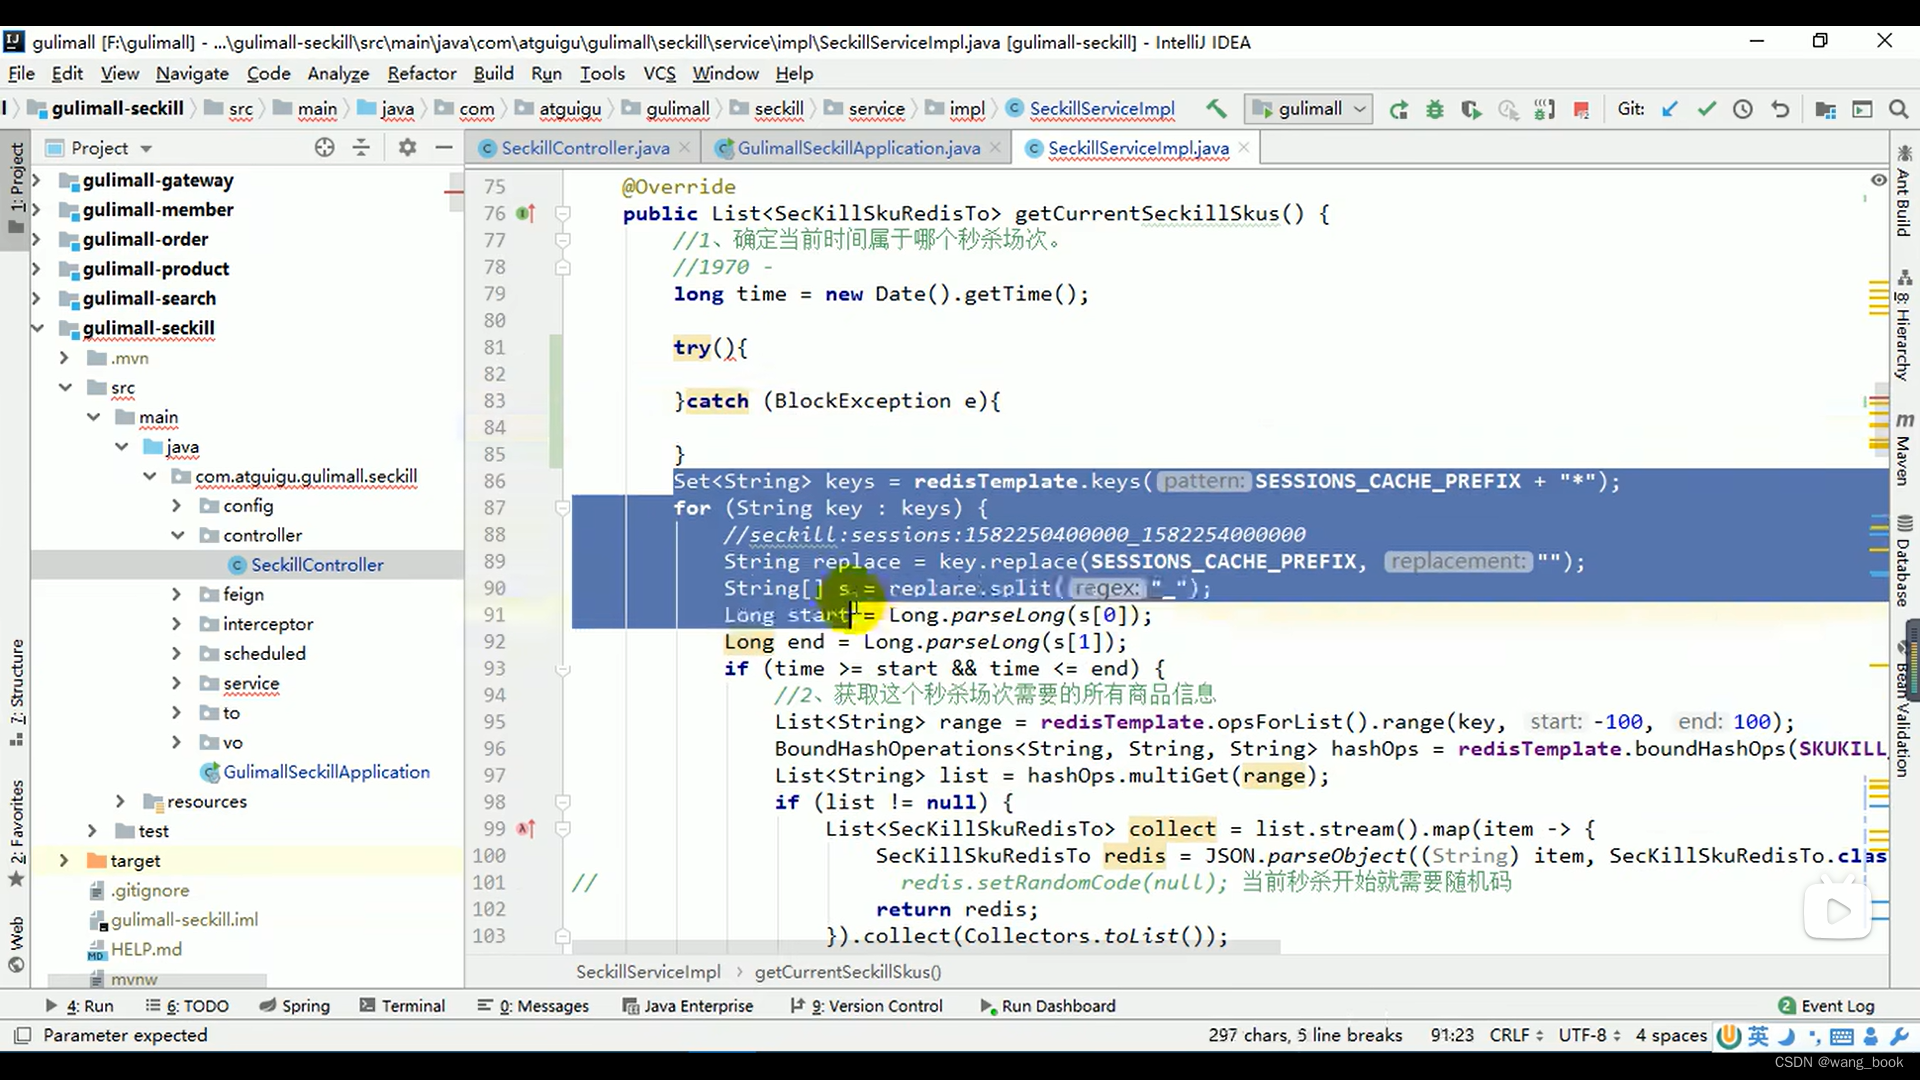This screenshot has width=1920, height=1080.
Task: Toggle fold marker on line 87 for-loop
Action: 563,508
